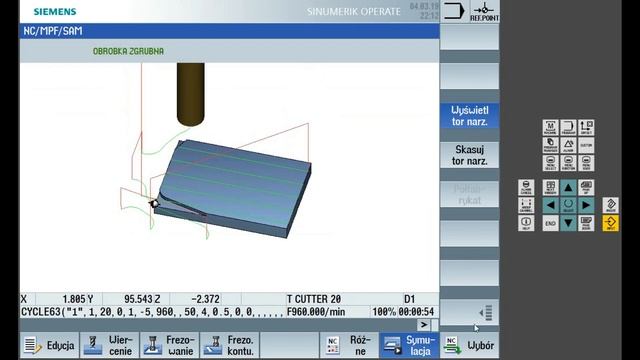Viewport: 640px width, 360px height.
Task: Click the back-to-list arrow icon in the right softkey column
Action: tap(486, 313)
